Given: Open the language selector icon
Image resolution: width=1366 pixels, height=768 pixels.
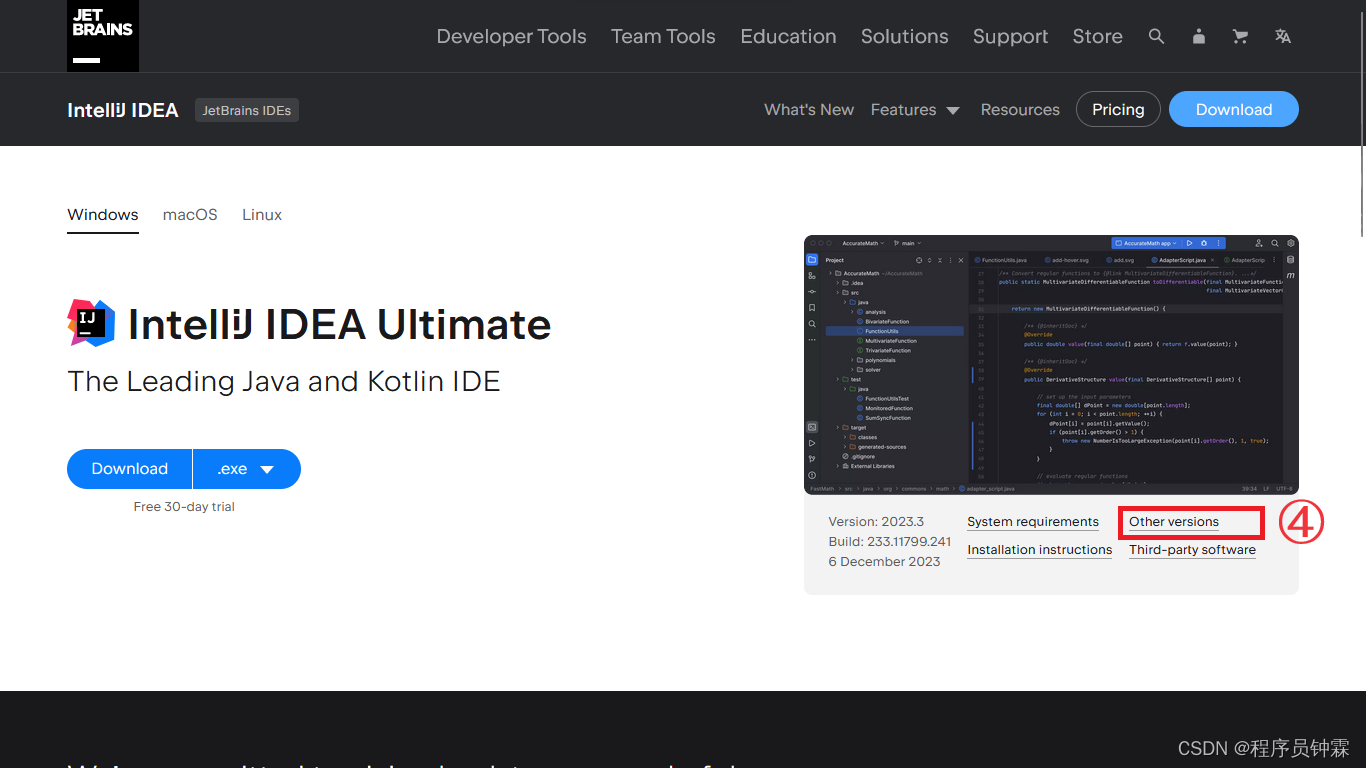Looking at the screenshot, I should 1283,36.
